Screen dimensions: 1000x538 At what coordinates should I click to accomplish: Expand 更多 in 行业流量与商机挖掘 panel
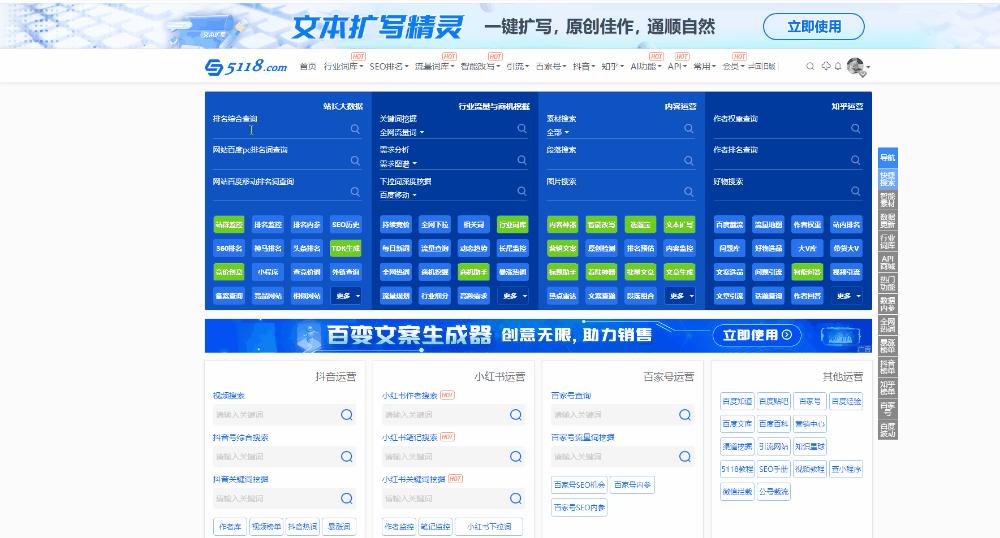[513, 296]
